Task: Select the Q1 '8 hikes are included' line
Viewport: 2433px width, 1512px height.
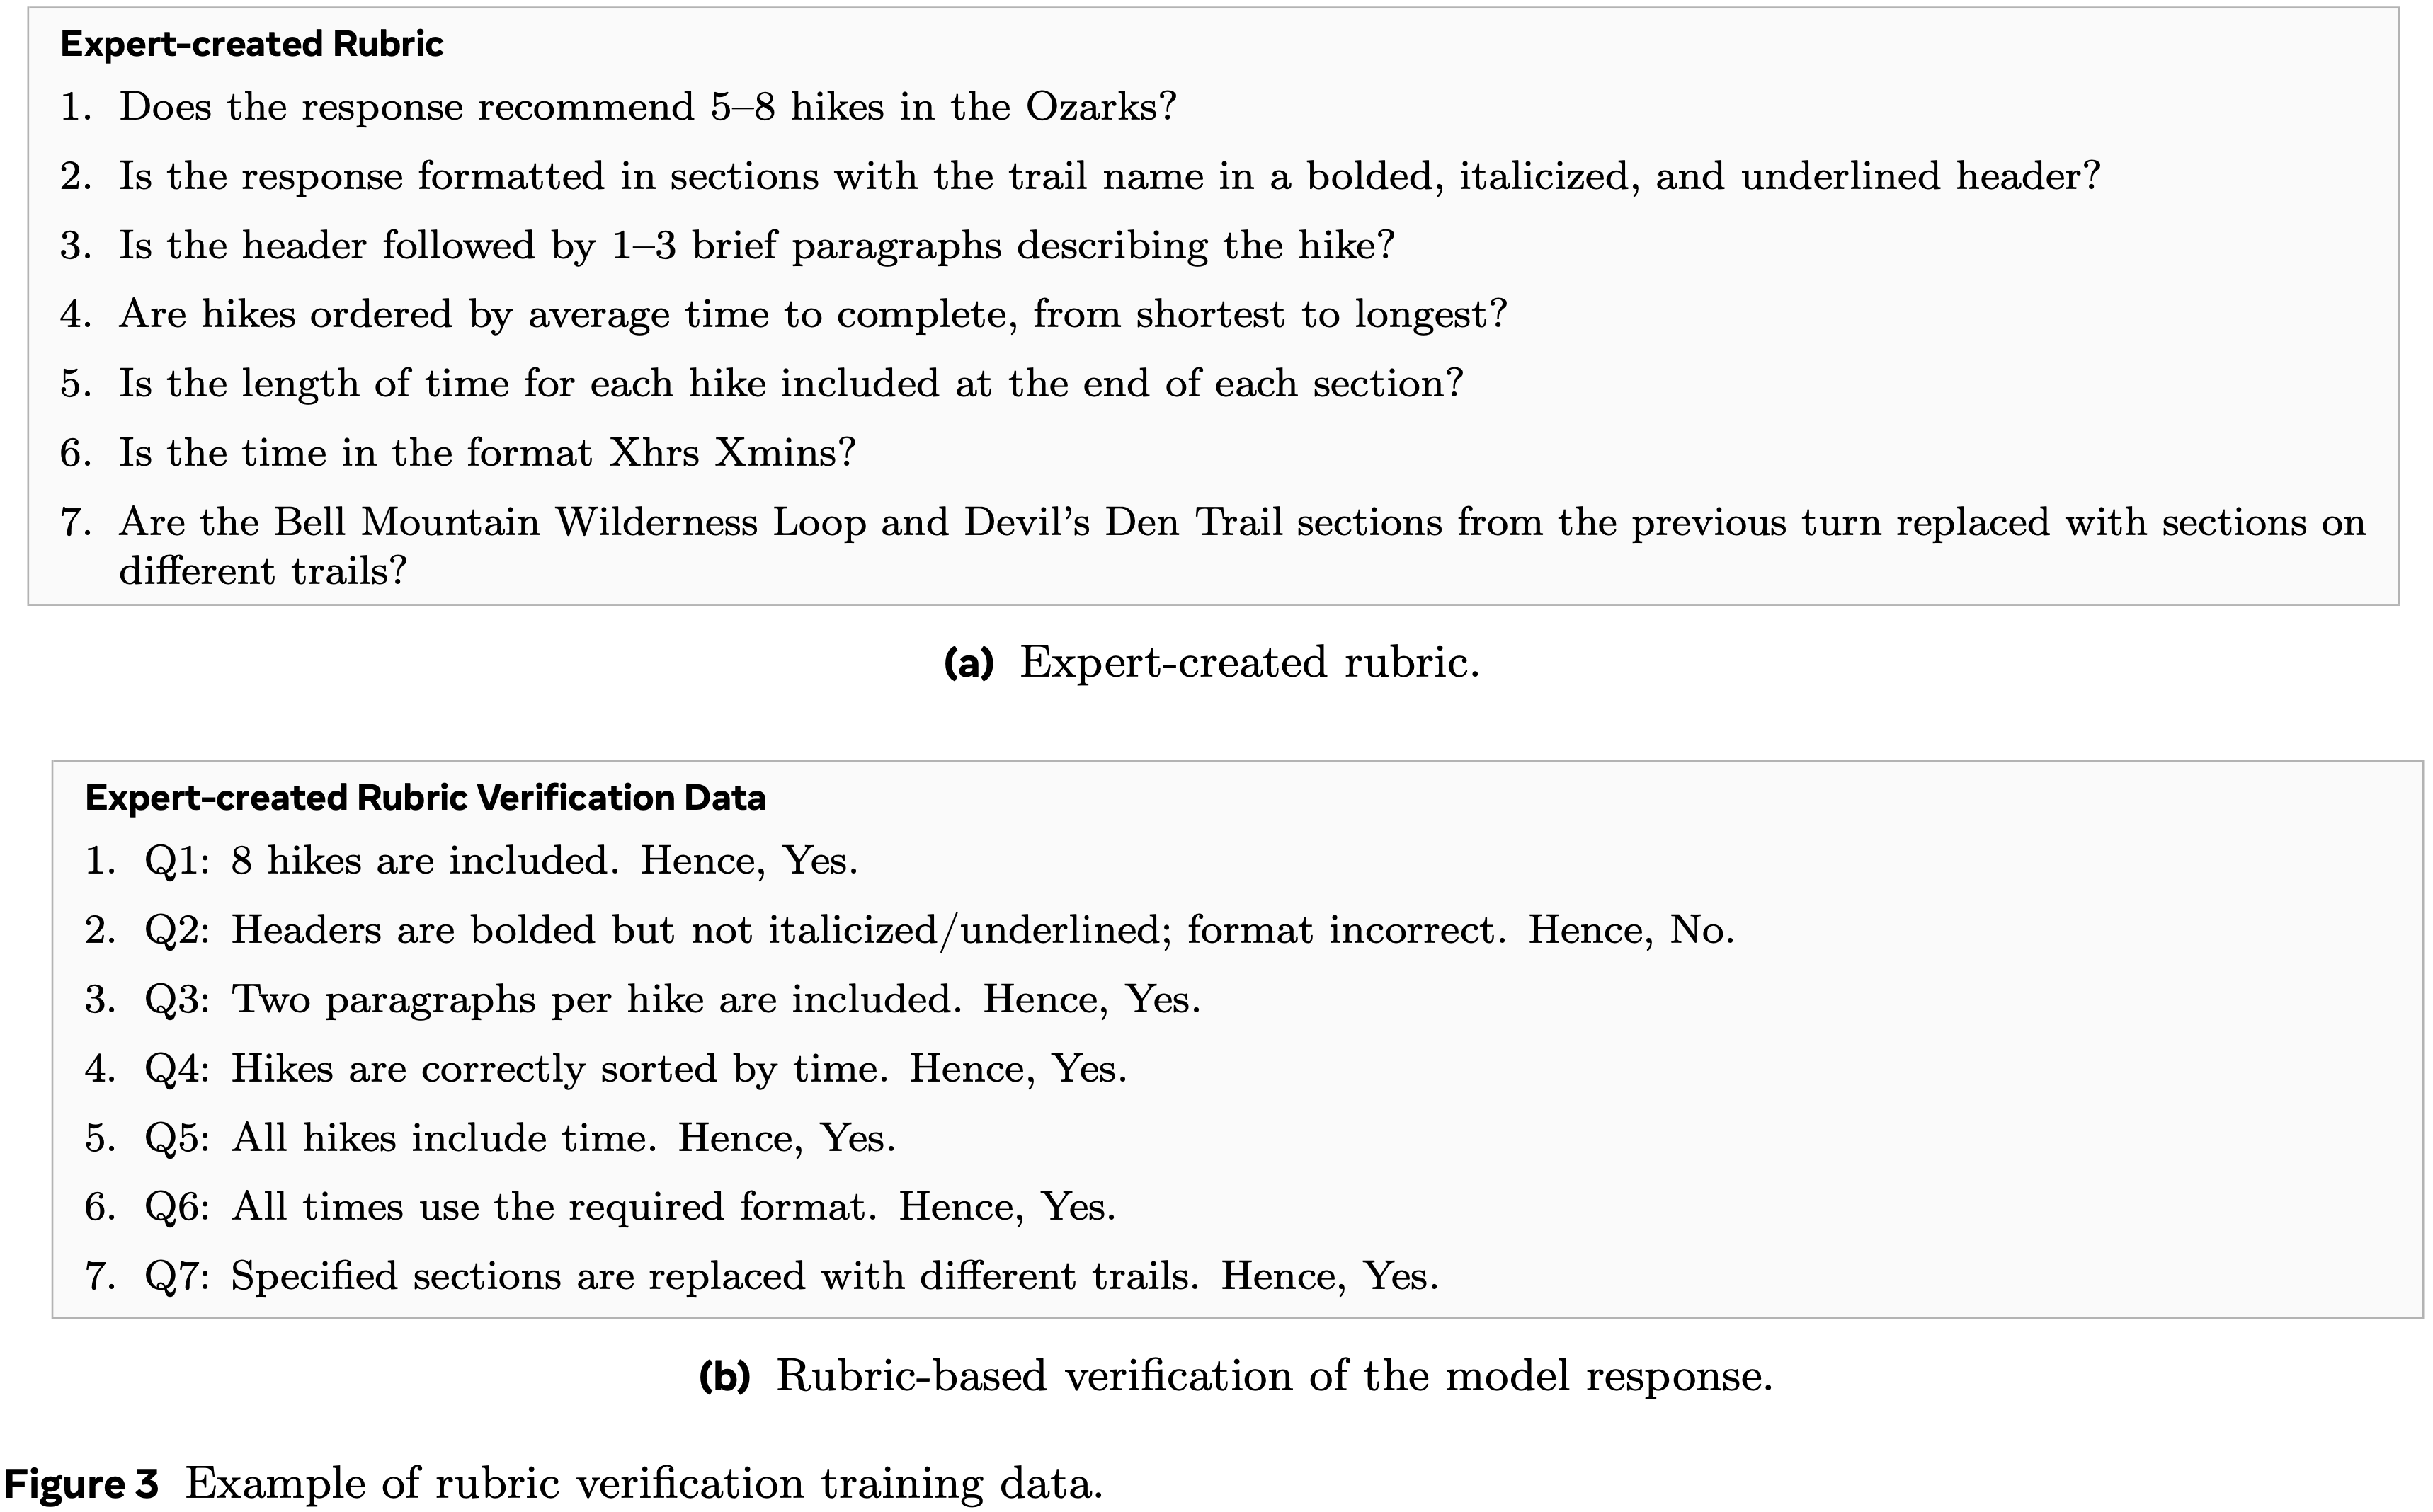Action: [544, 861]
